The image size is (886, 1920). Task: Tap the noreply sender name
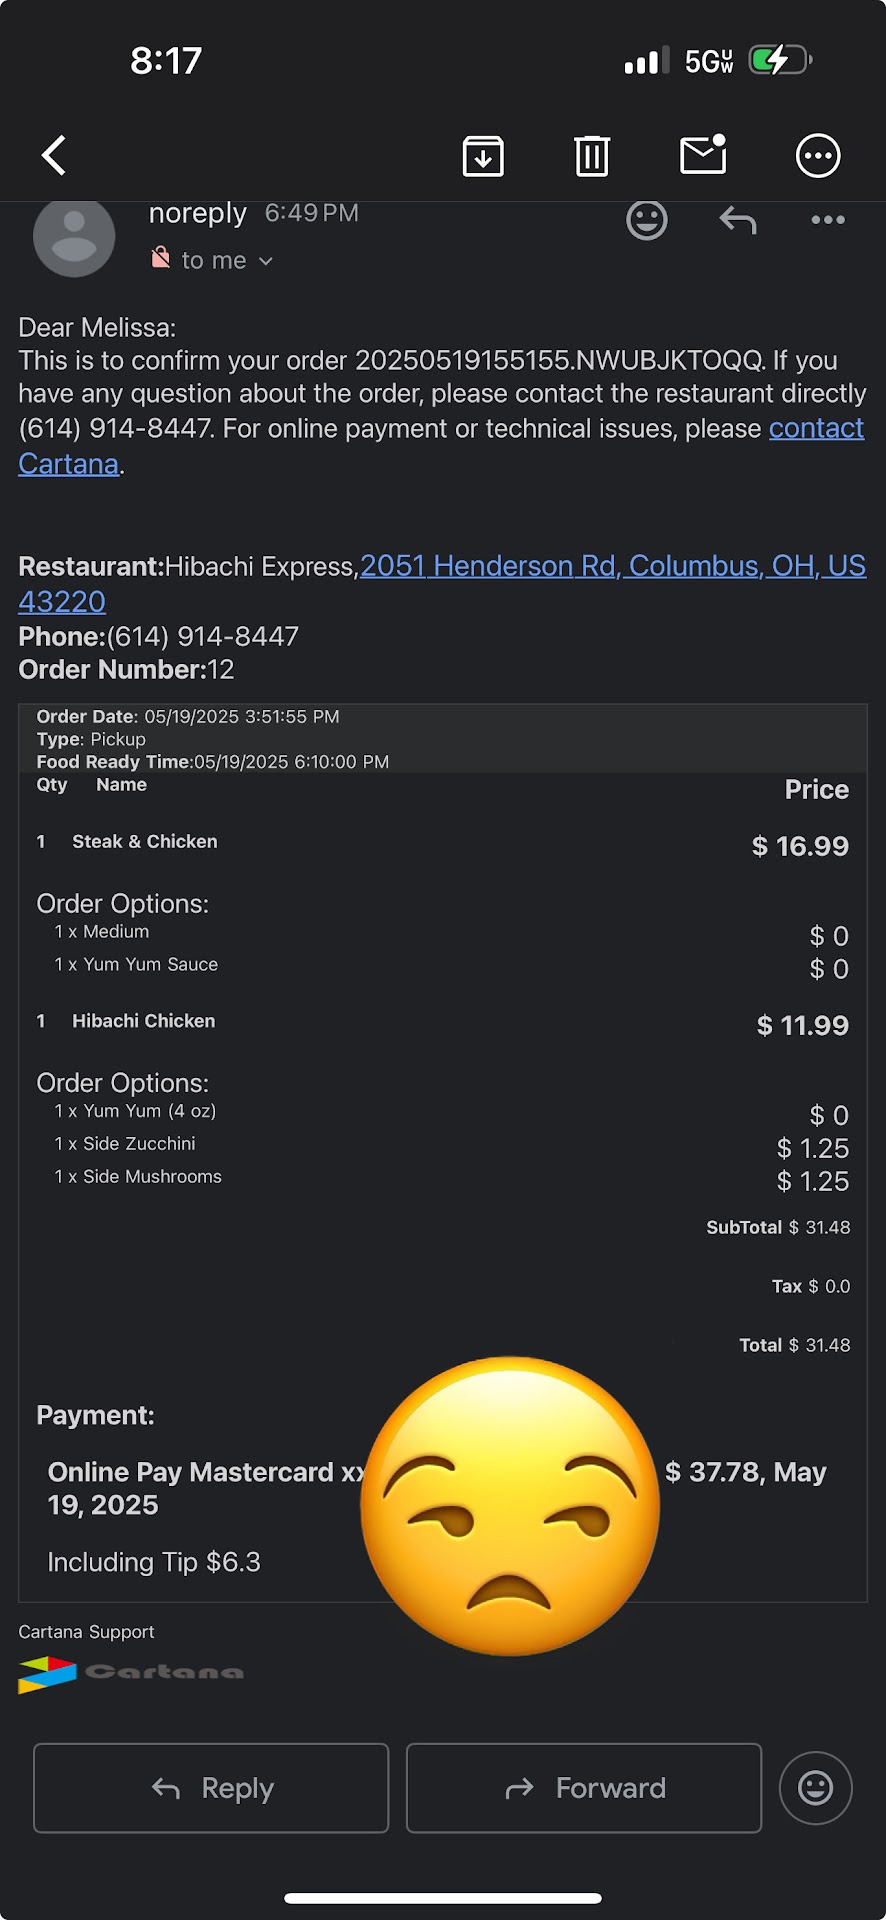(197, 213)
